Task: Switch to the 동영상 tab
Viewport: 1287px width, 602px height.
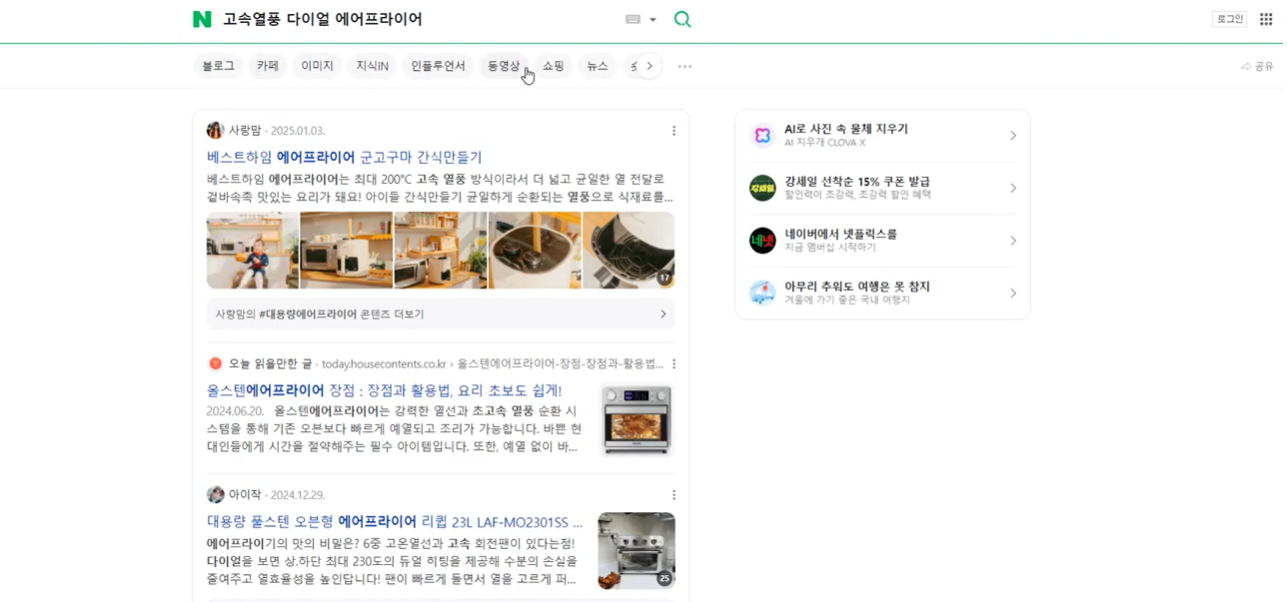Action: click(x=504, y=66)
